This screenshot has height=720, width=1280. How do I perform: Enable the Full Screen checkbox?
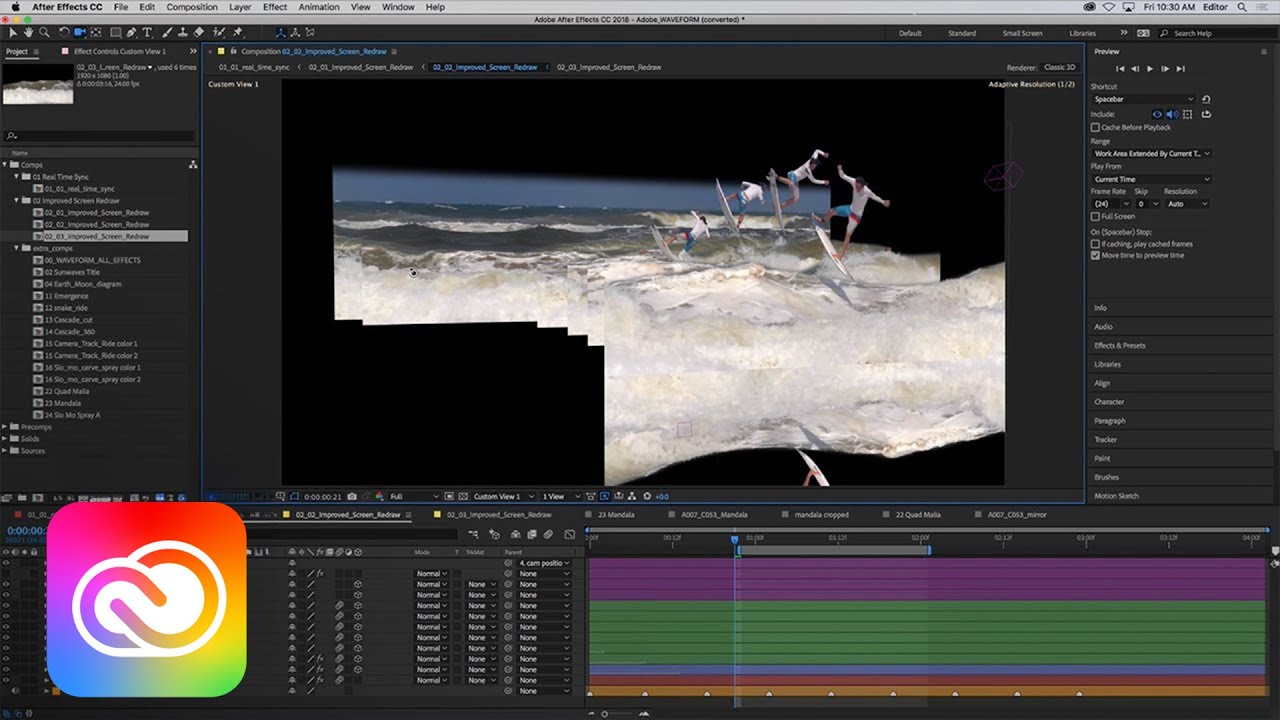[1095, 216]
